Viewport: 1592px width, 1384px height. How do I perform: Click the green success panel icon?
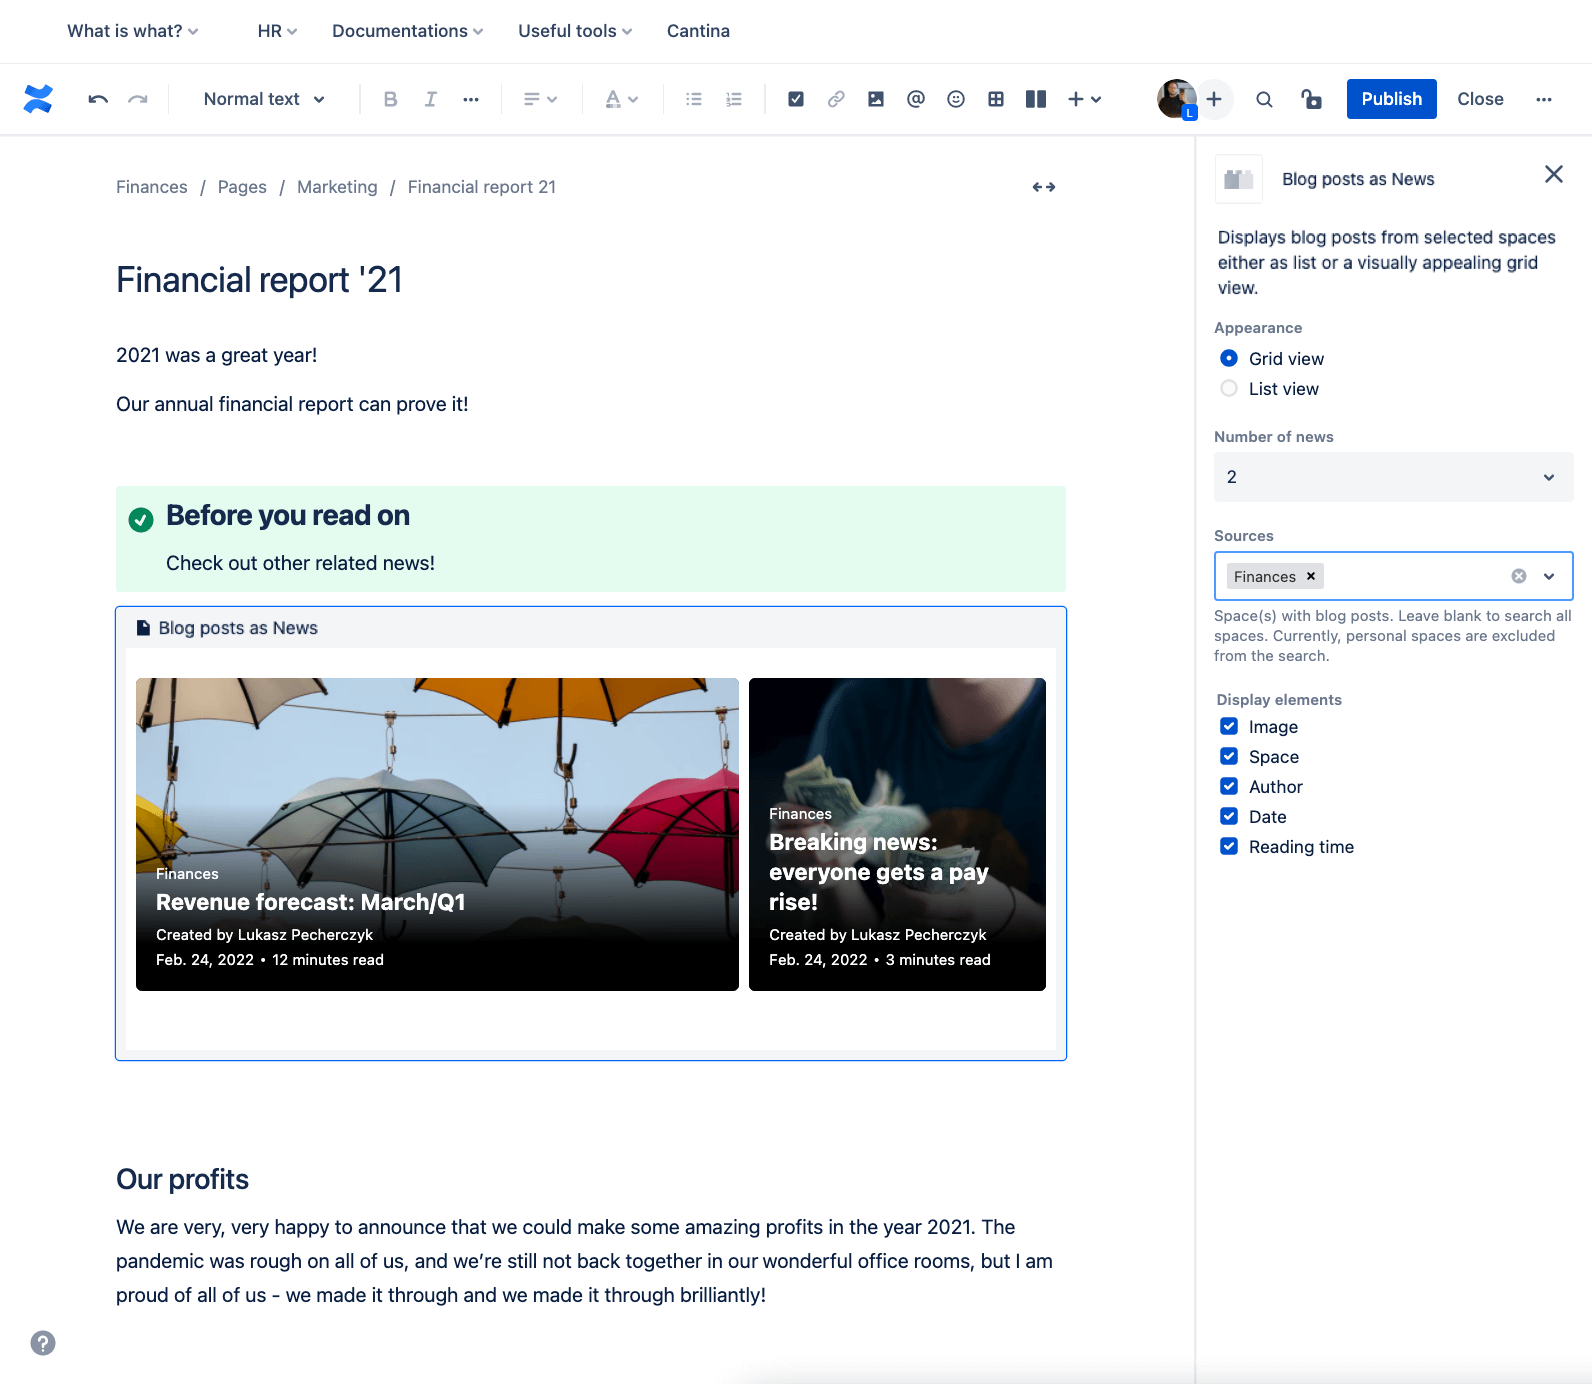(x=141, y=519)
